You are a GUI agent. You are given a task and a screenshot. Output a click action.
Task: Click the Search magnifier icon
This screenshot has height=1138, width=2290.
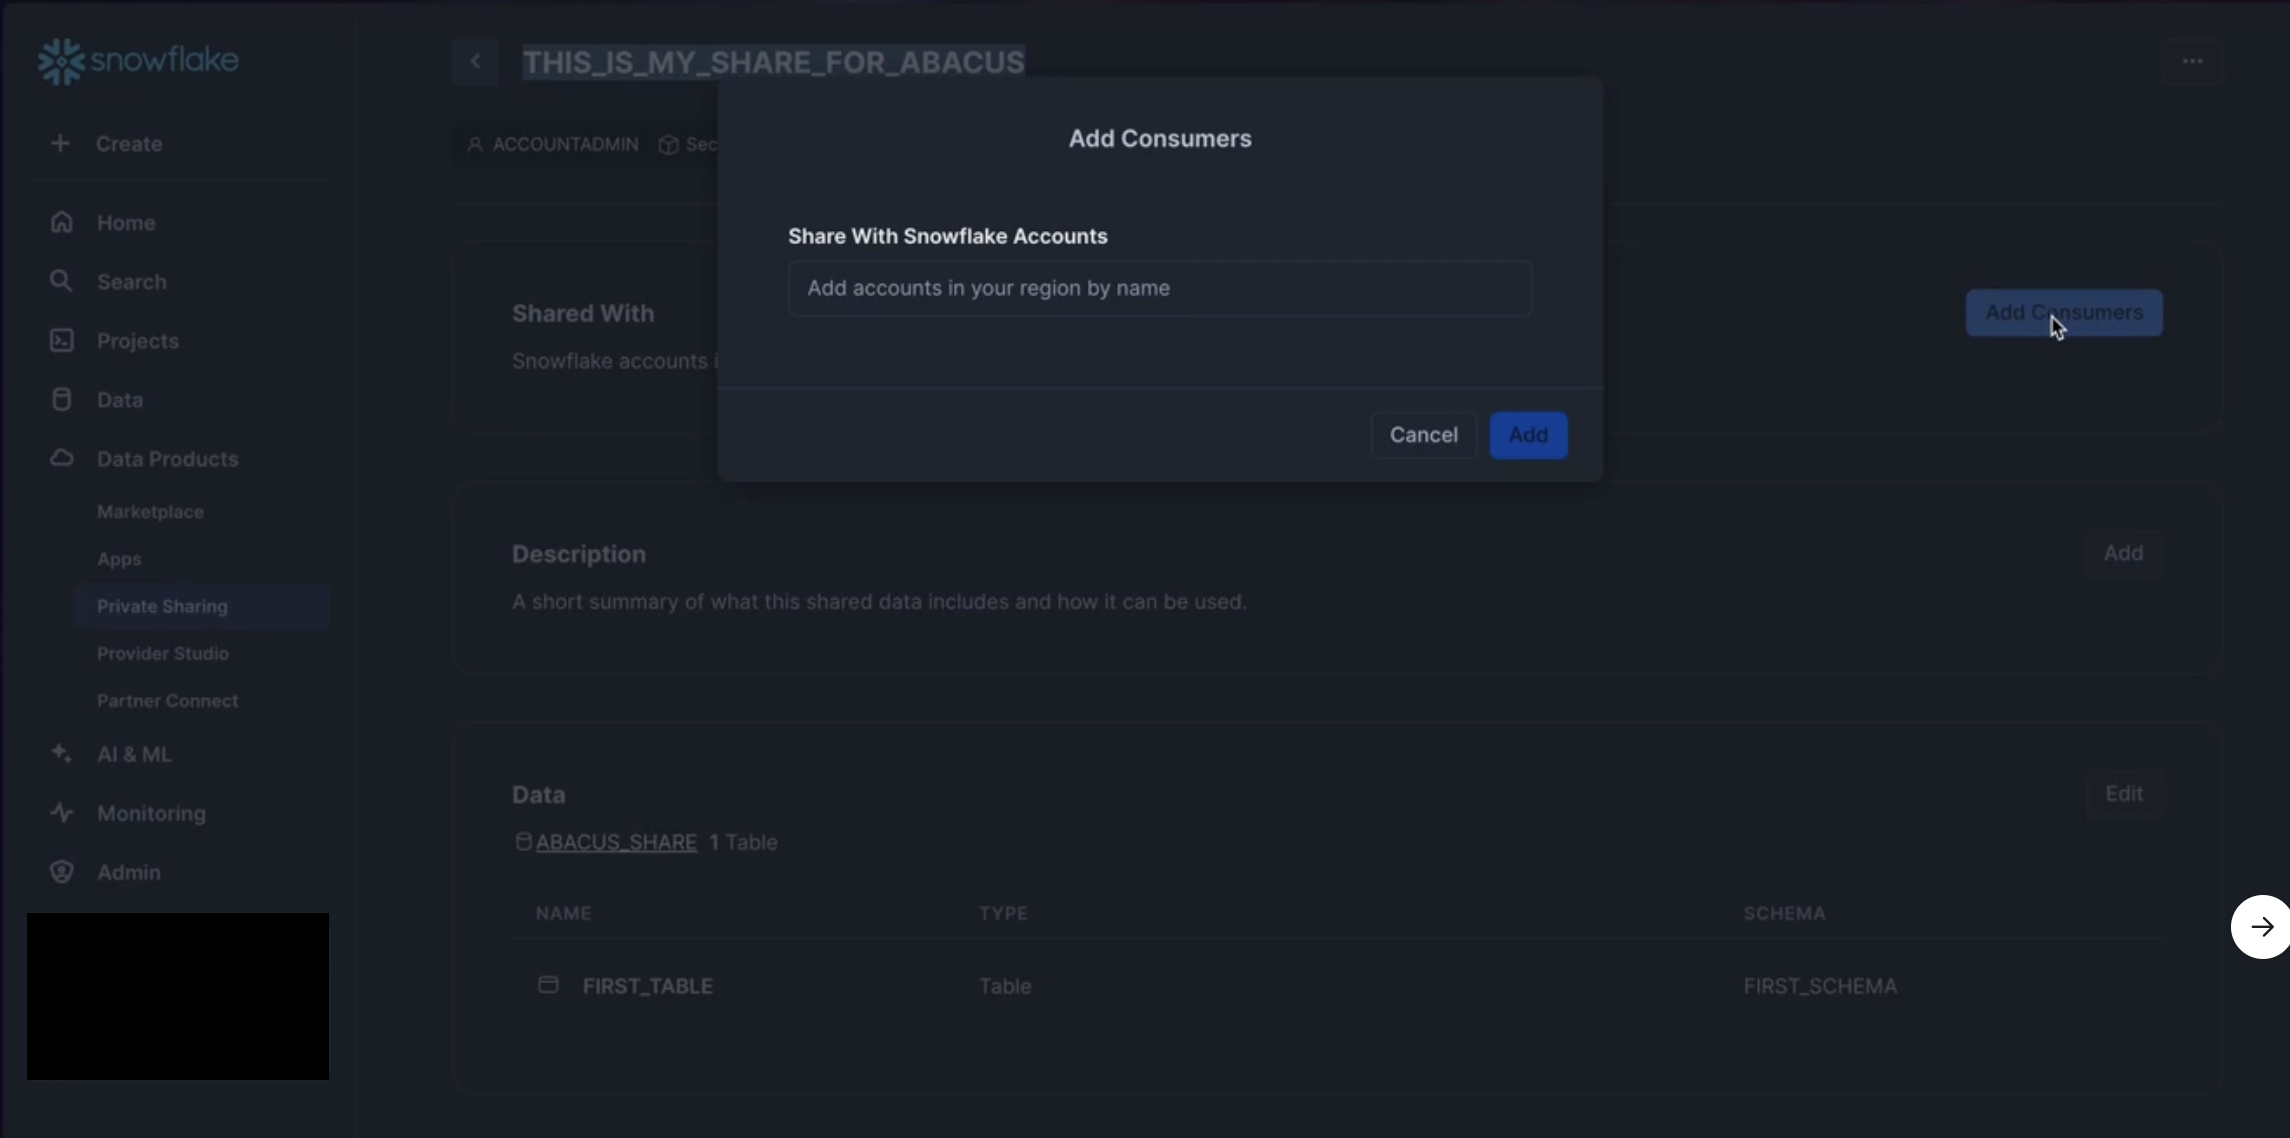pyautogui.click(x=62, y=281)
